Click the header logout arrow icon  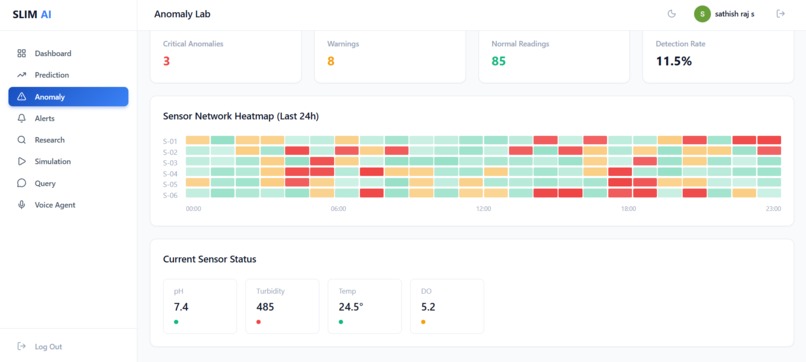pos(780,14)
